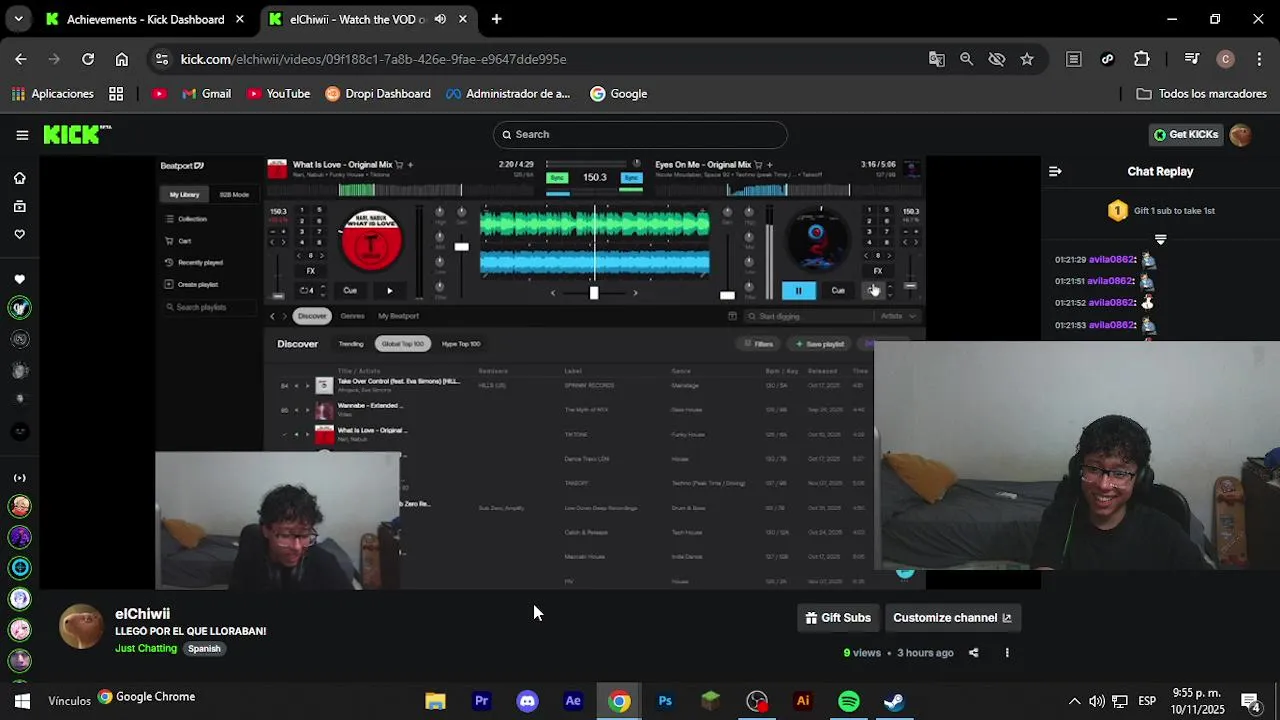Image resolution: width=1280 pixels, height=720 pixels.
Task: Open more options beside share icon
Action: point(1007,653)
